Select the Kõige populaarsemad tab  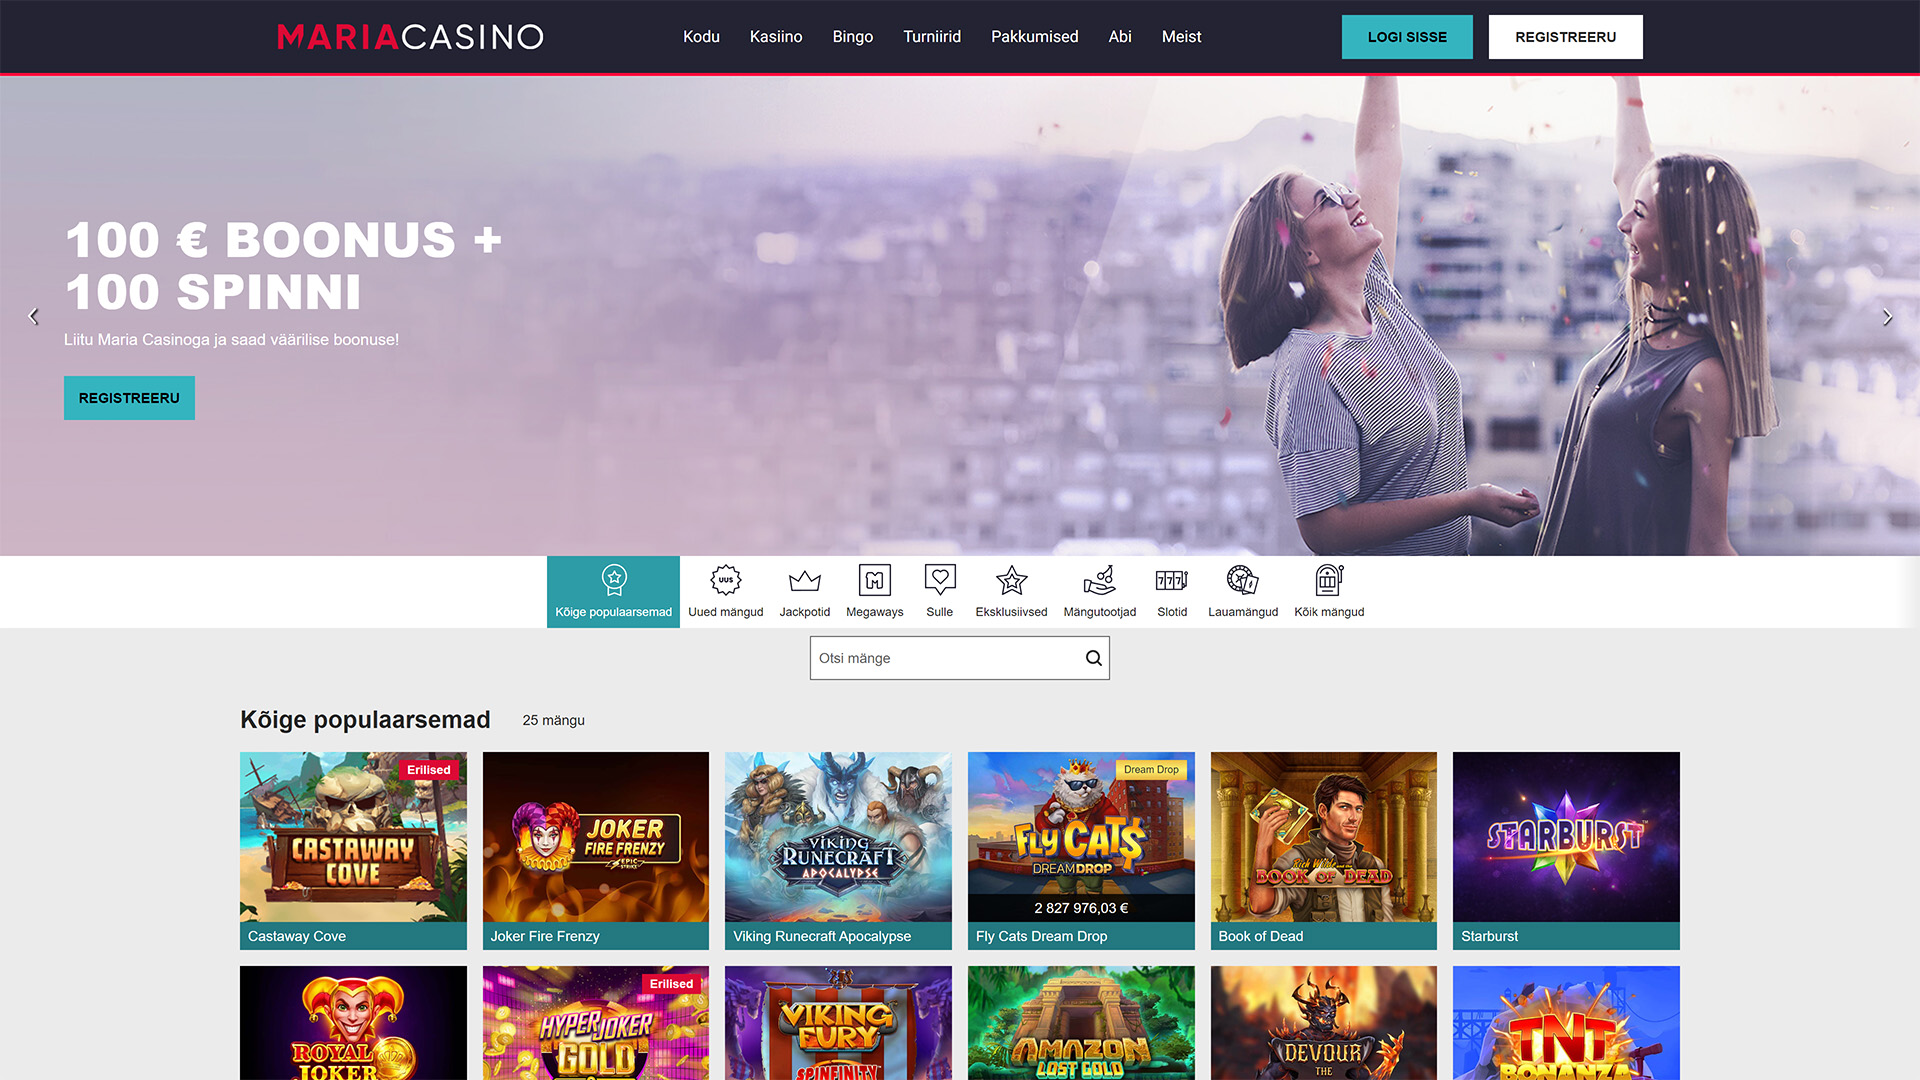[613, 592]
